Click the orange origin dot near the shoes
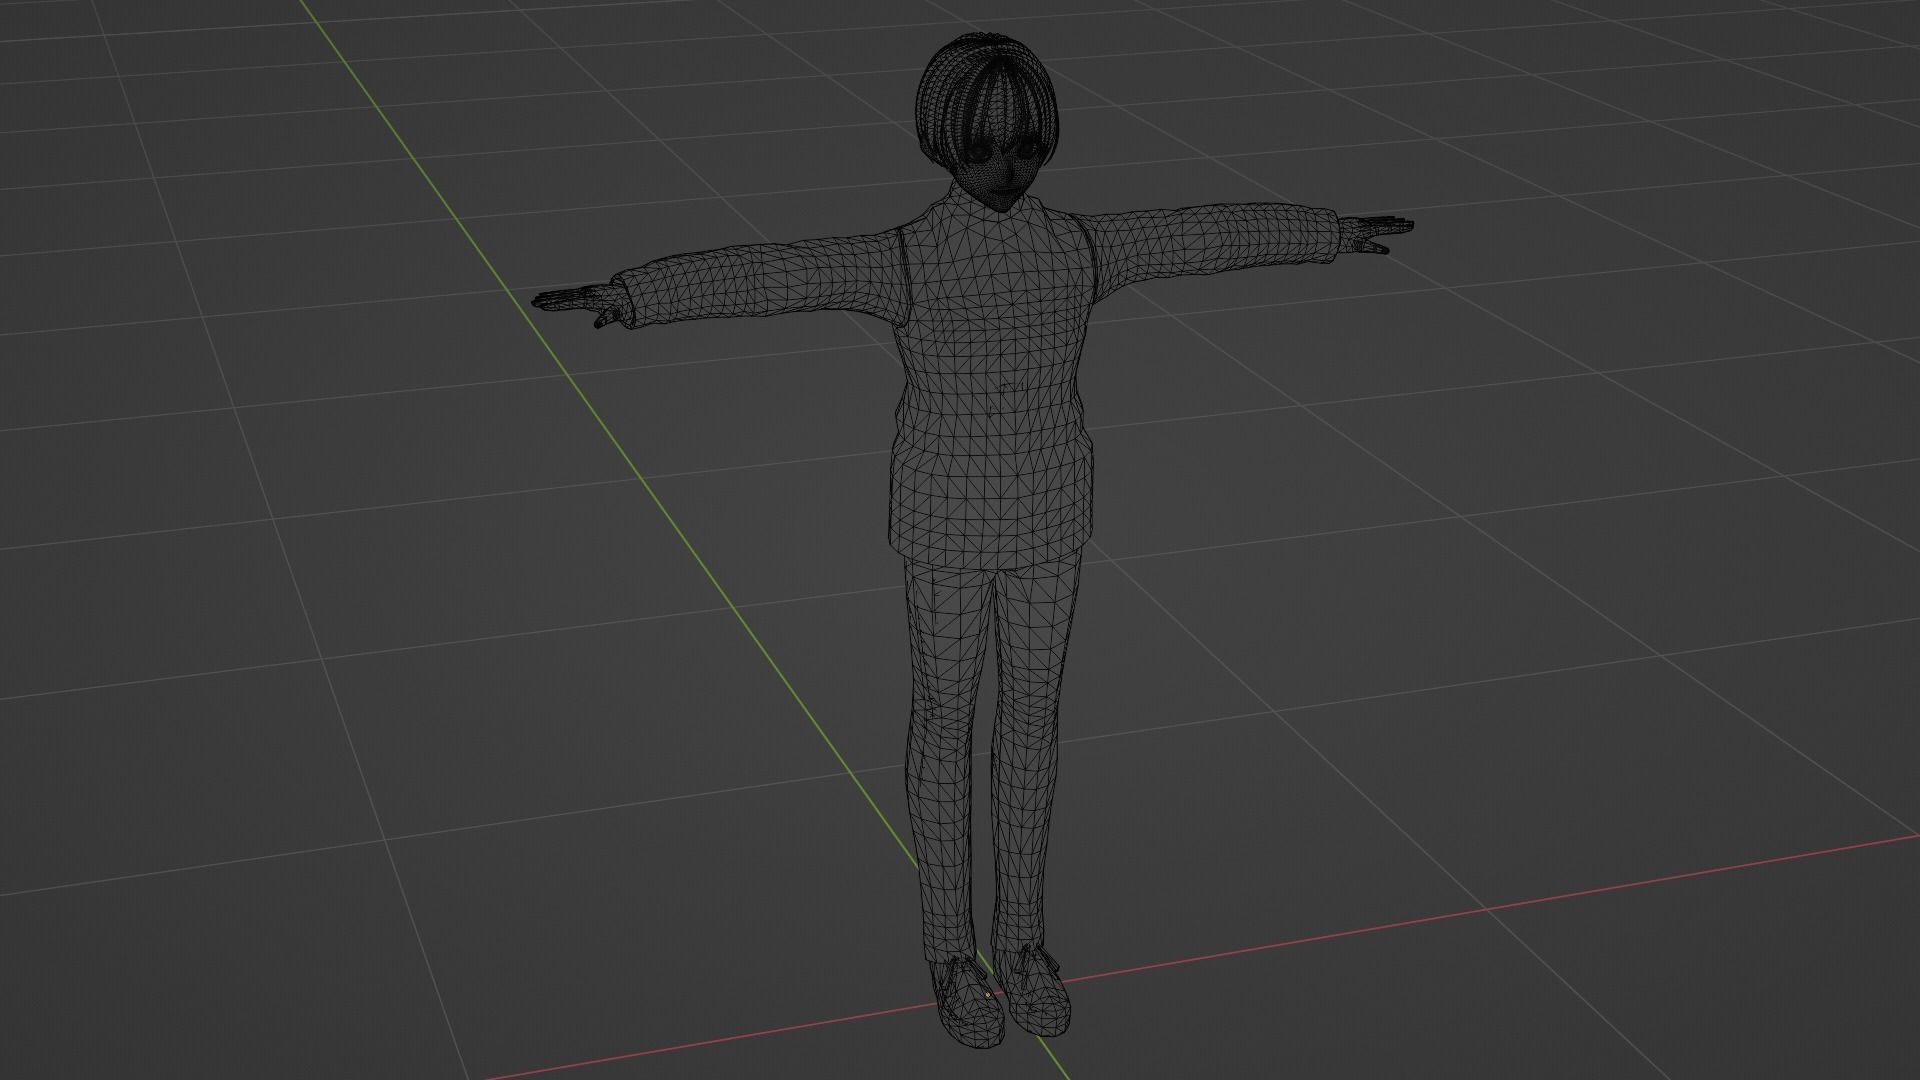Viewport: 1920px width, 1080px height. 988,995
